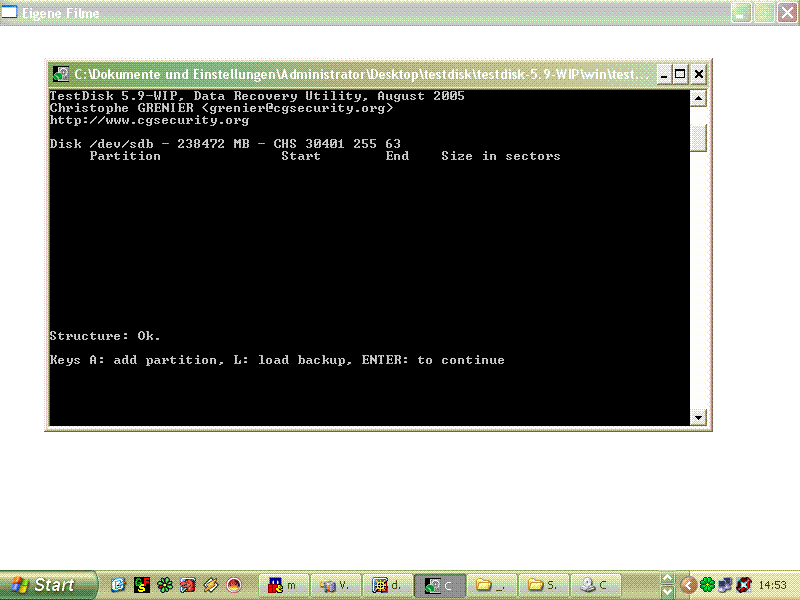This screenshot has height=600, width=800.
Task: Minimize the Eigene Filme window
Action: pyautogui.click(x=741, y=13)
